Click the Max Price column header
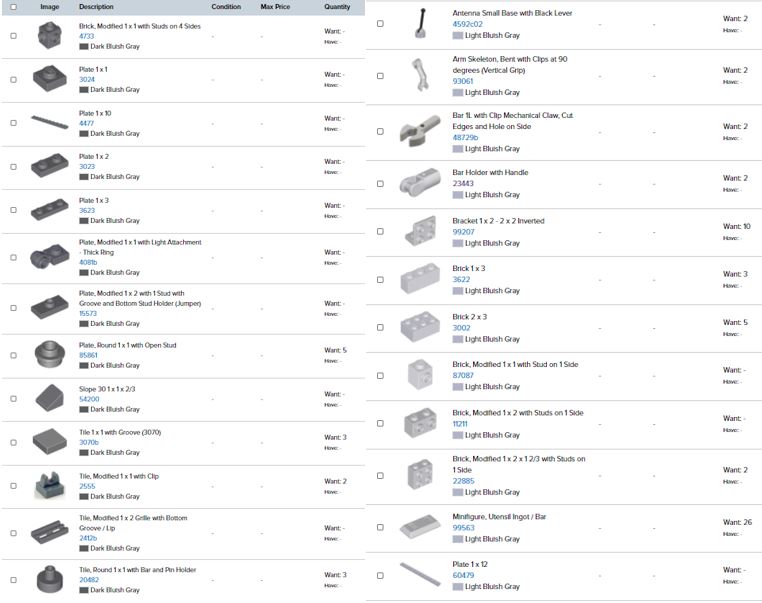 (275, 7)
